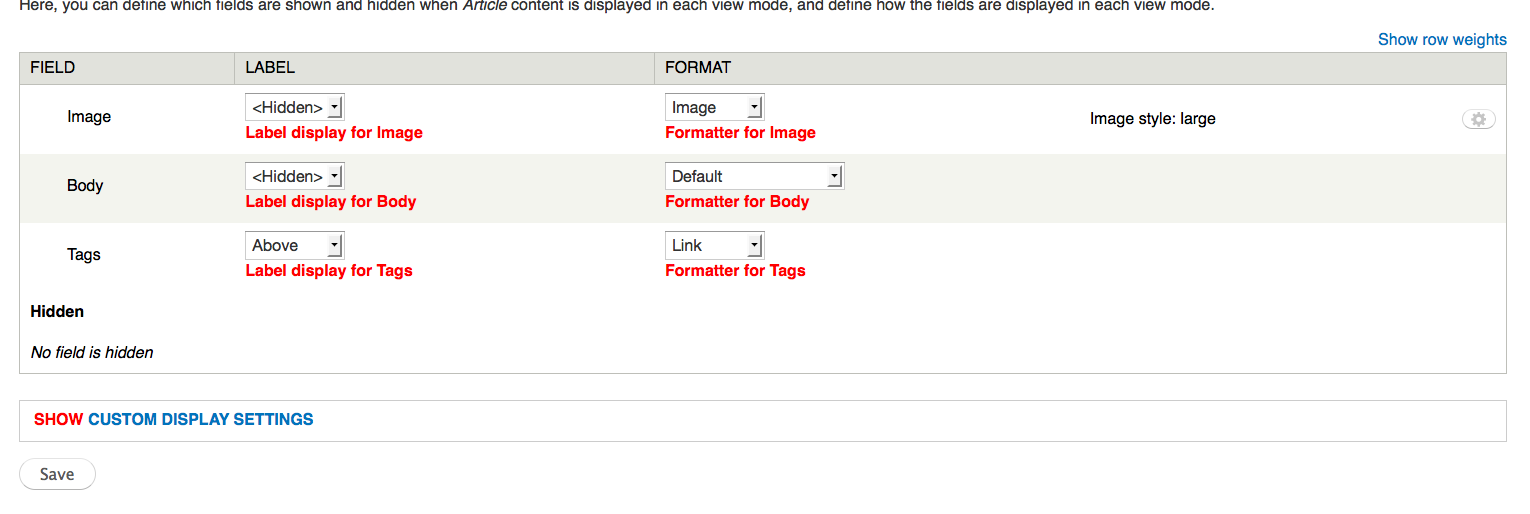Select the Tags field row name
This screenshot has height=514, width=1530.
click(x=84, y=255)
